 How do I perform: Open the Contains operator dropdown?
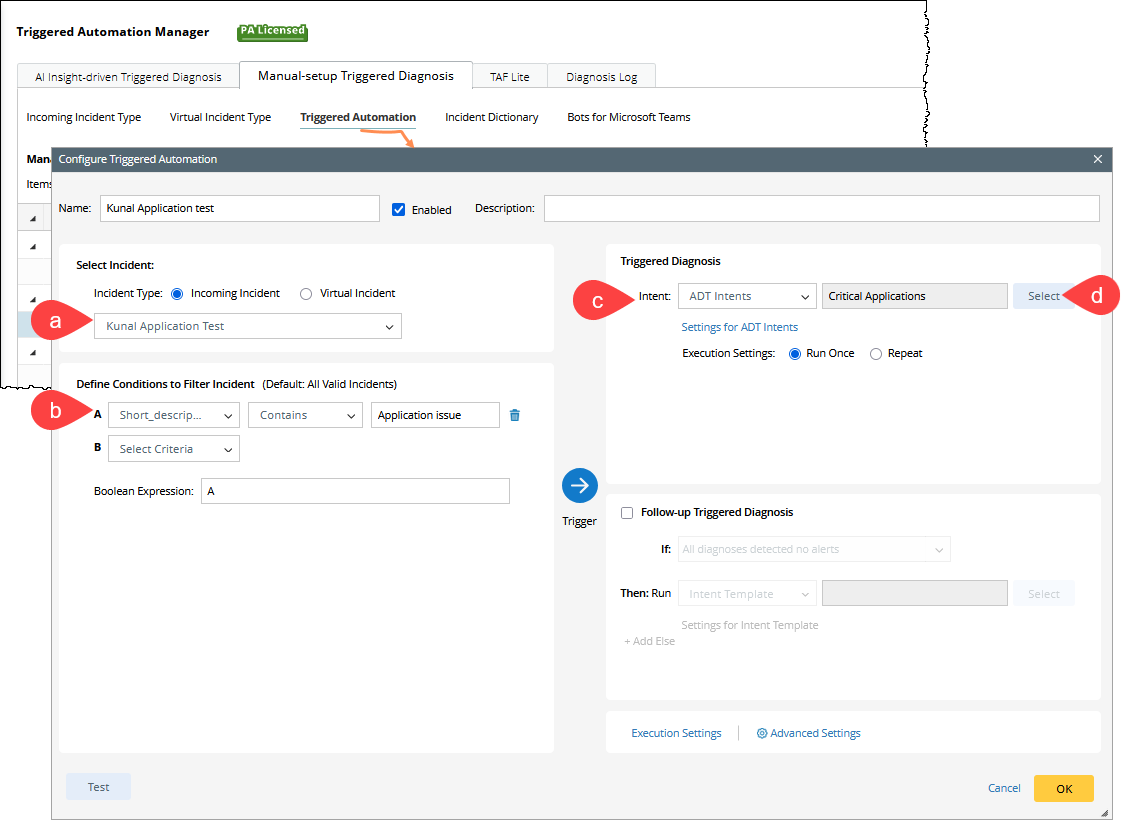305,415
